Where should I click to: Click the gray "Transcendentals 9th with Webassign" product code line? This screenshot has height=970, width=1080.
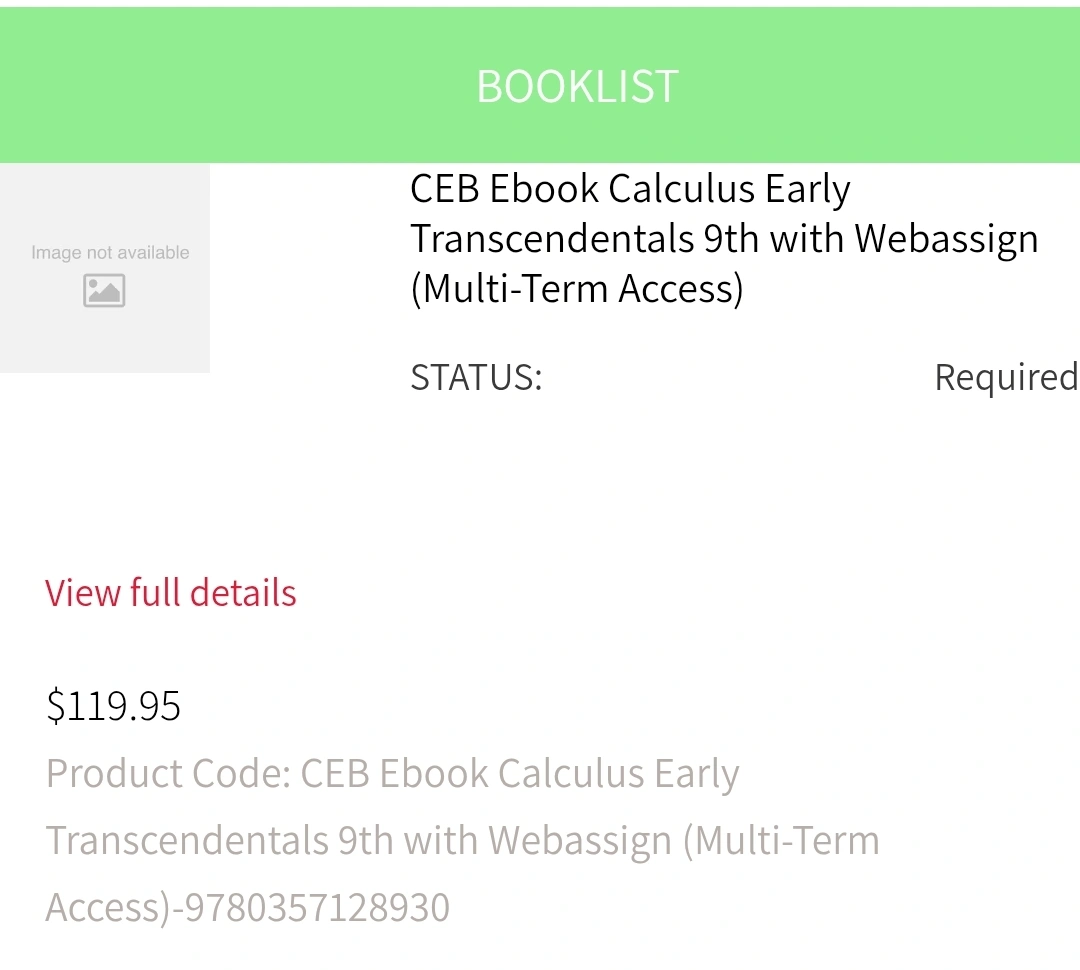click(x=359, y=841)
